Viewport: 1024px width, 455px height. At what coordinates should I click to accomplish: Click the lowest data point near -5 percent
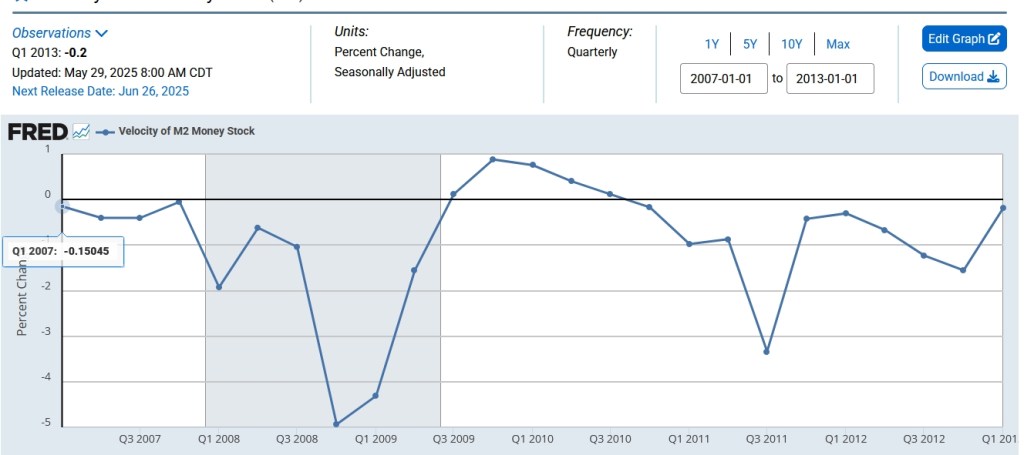click(x=336, y=424)
